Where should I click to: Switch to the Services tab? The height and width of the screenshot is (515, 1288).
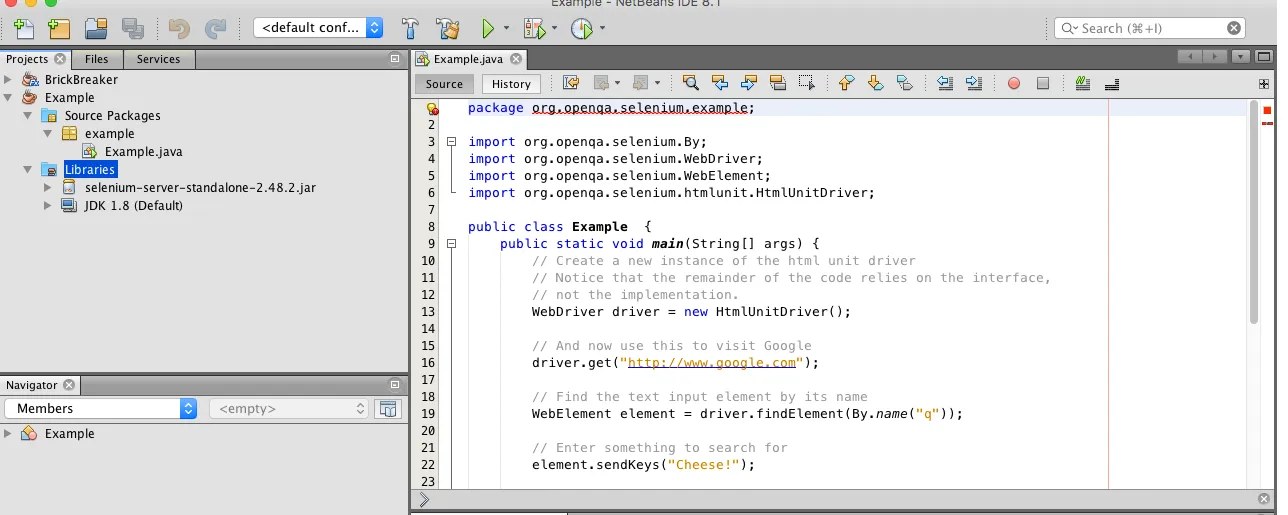[x=158, y=59]
